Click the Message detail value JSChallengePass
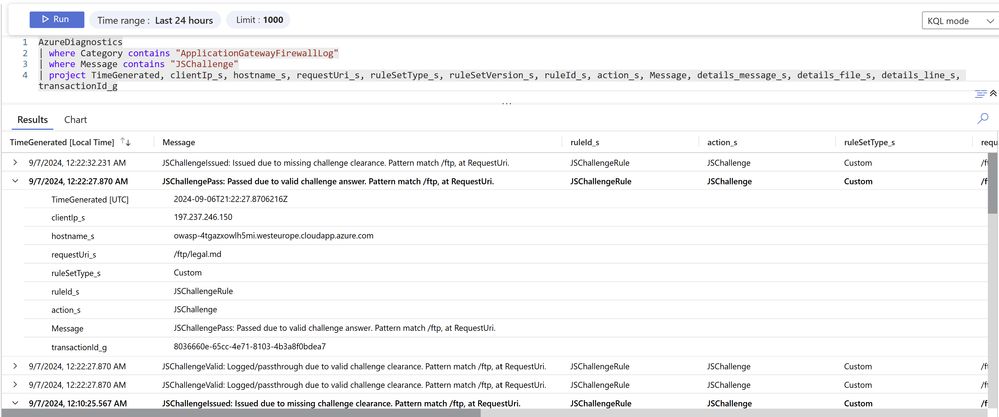The width and height of the screenshot is (999, 417). pos(334,329)
